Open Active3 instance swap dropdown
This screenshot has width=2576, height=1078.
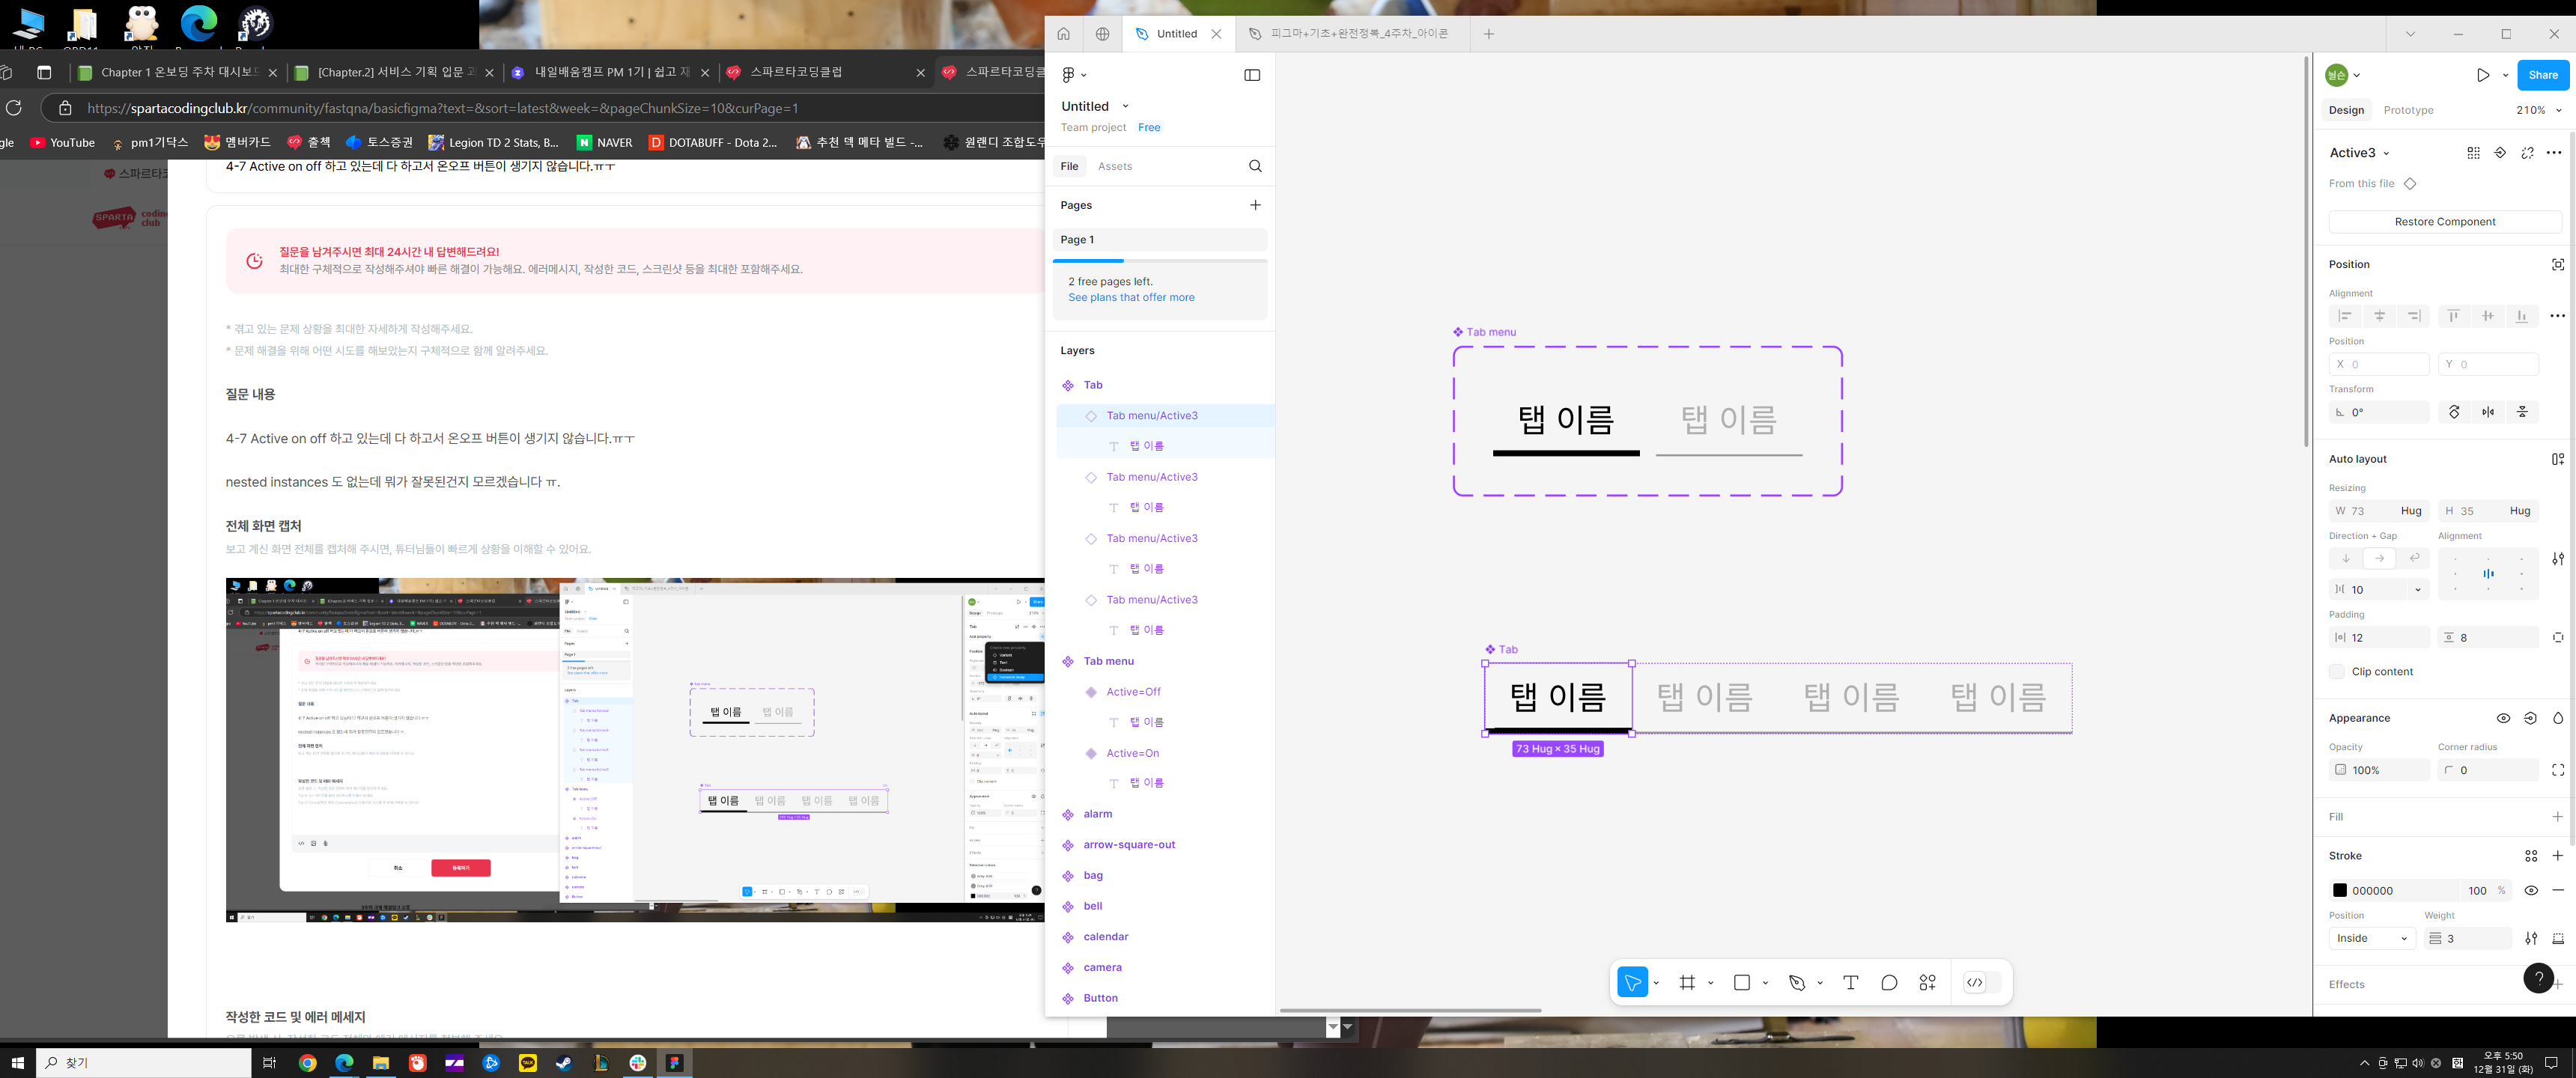(x=2386, y=153)
